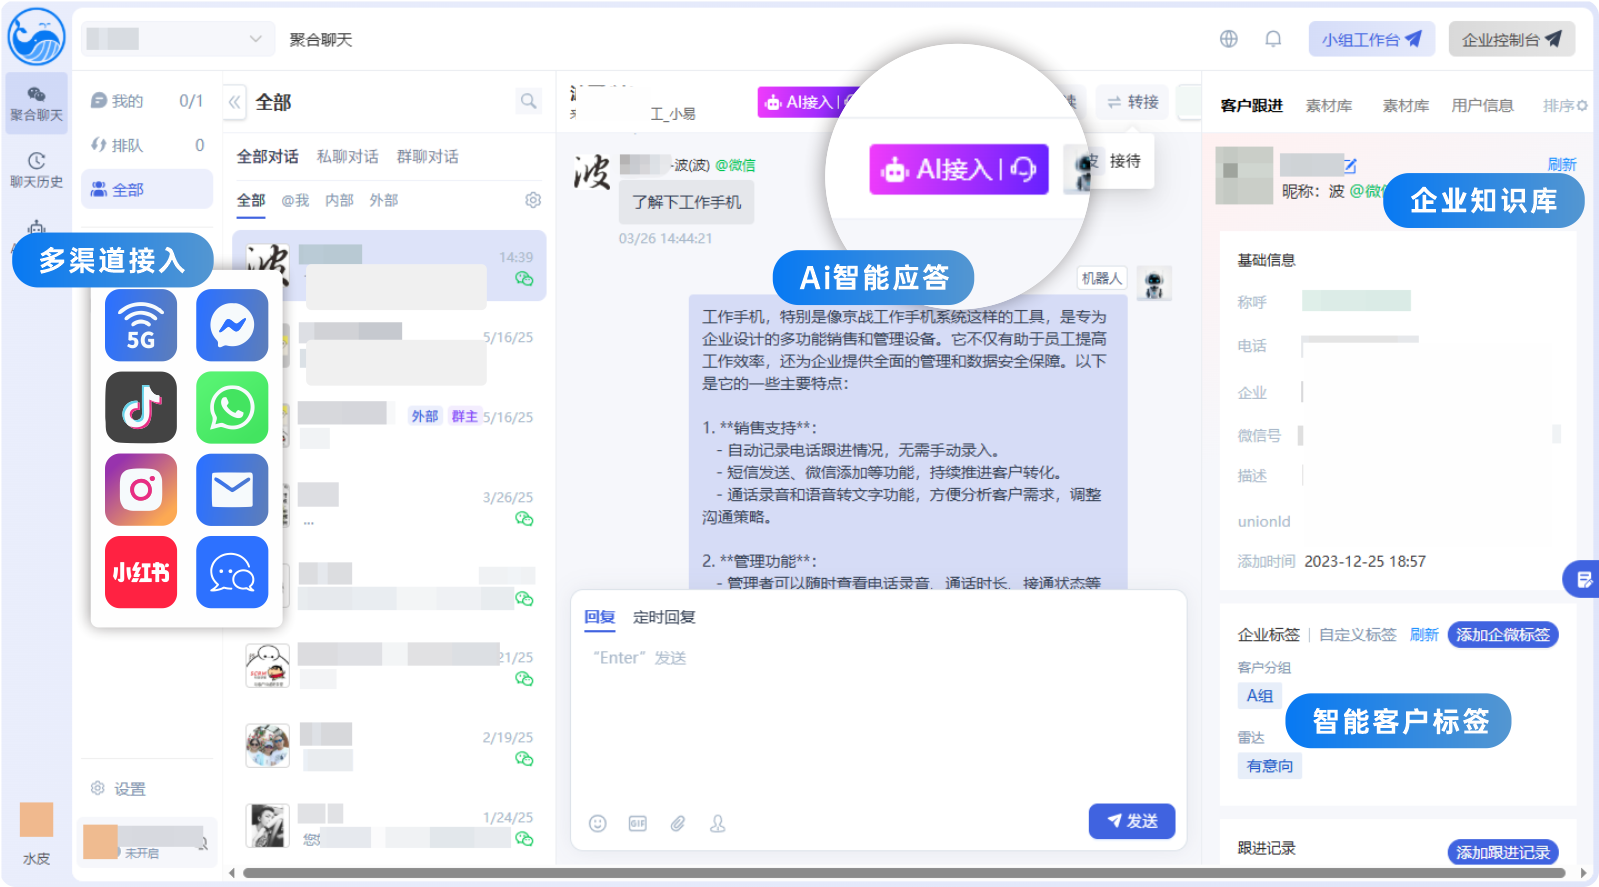Insert a GIF in the reply
Viewport: 1599px width, 887px height.
pyautogui.click(x=637, y=823)
